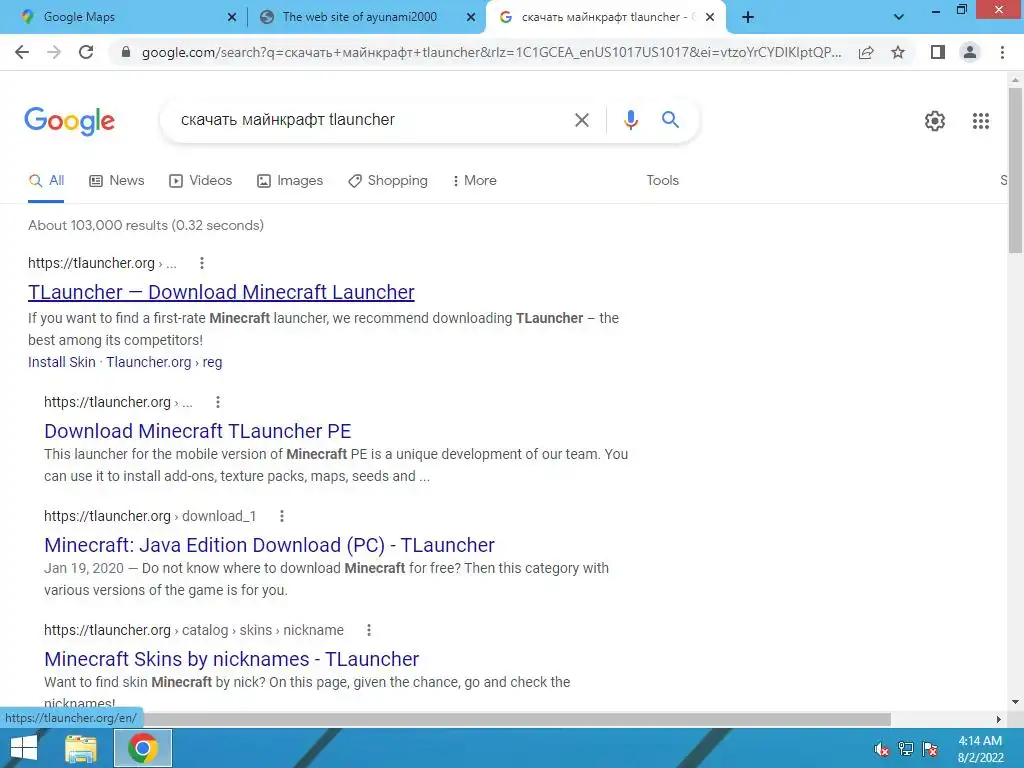Screen dimensions: 1024x768
Task: Bookmark this page with the star icon
Action: pos(898,52)
